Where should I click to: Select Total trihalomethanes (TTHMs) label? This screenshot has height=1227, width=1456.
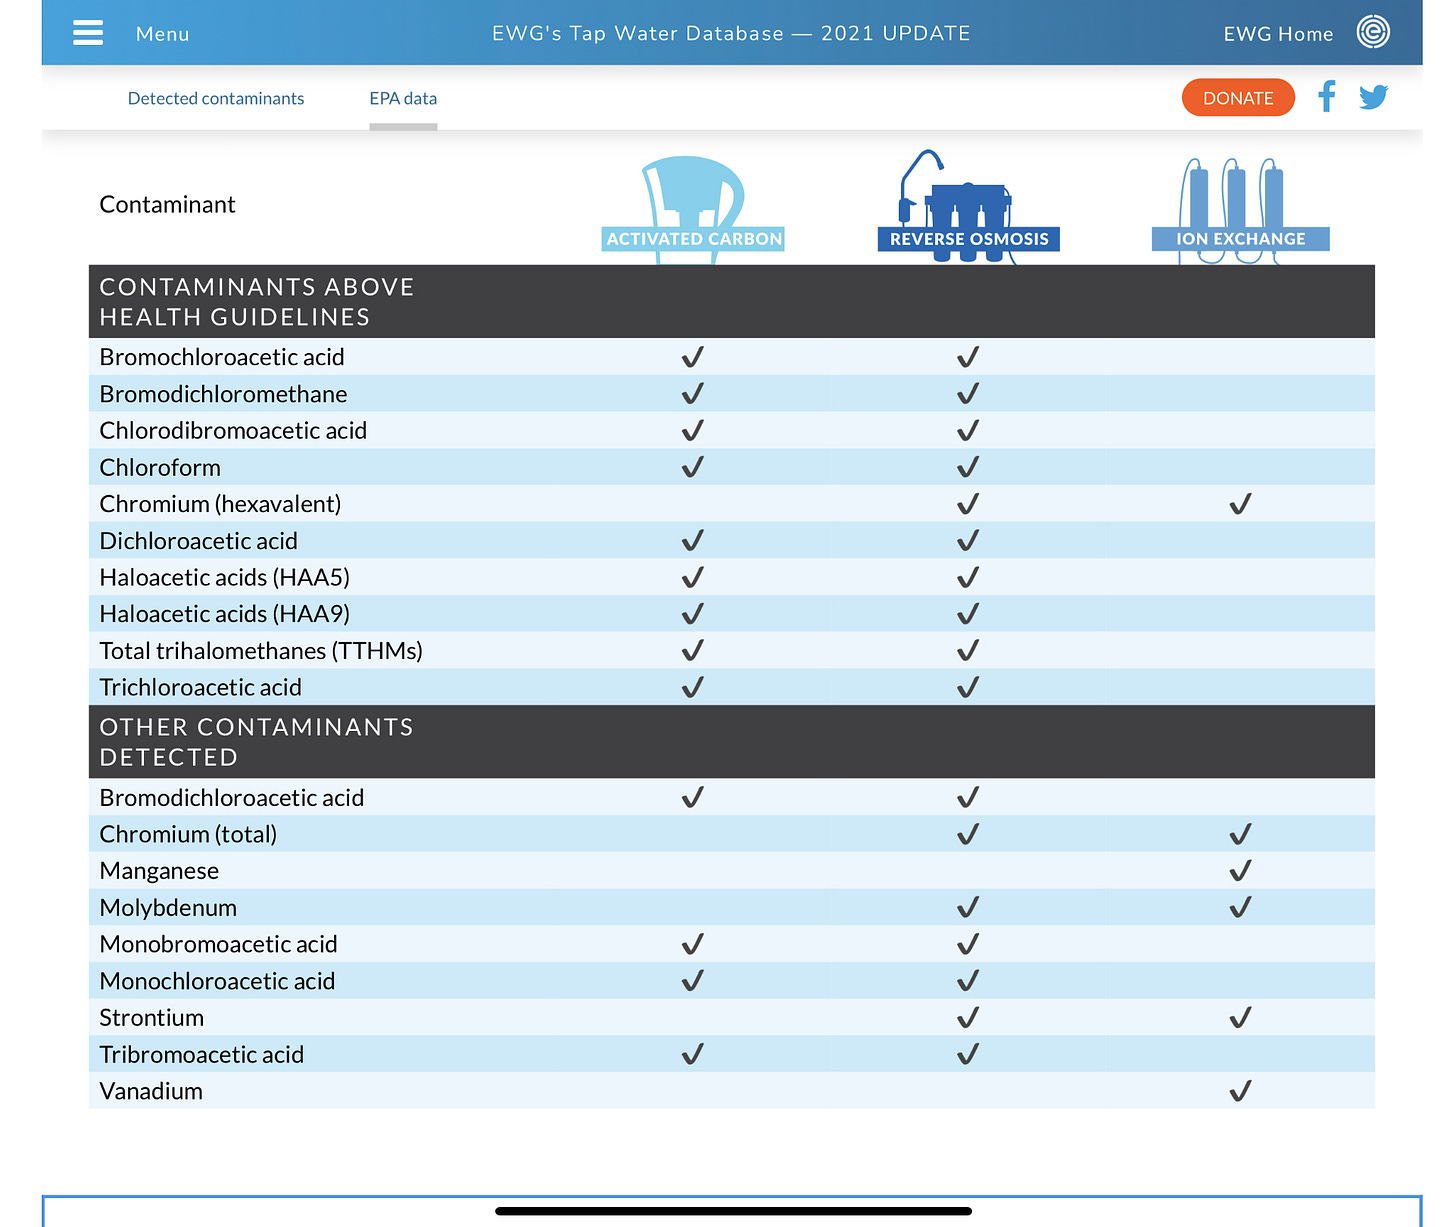261,651
